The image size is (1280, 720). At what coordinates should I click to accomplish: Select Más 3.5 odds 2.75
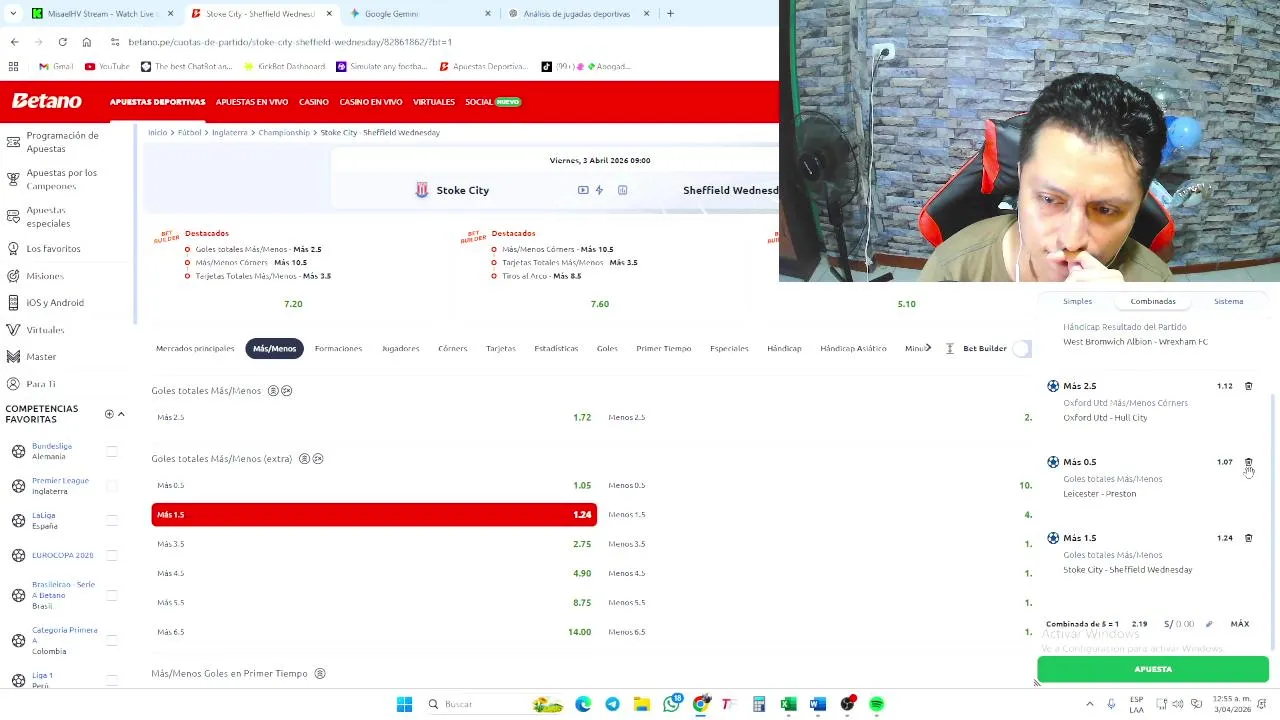point(374,544)
